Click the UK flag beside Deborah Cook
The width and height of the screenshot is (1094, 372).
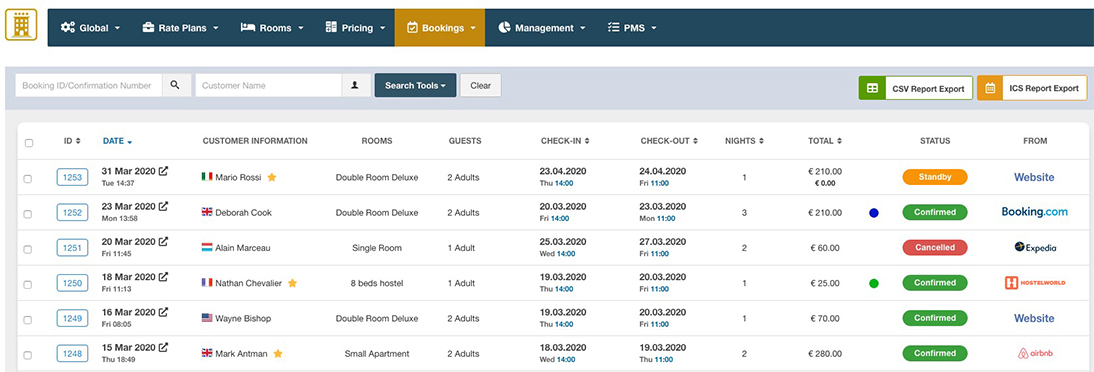click(x=207, y=212)
